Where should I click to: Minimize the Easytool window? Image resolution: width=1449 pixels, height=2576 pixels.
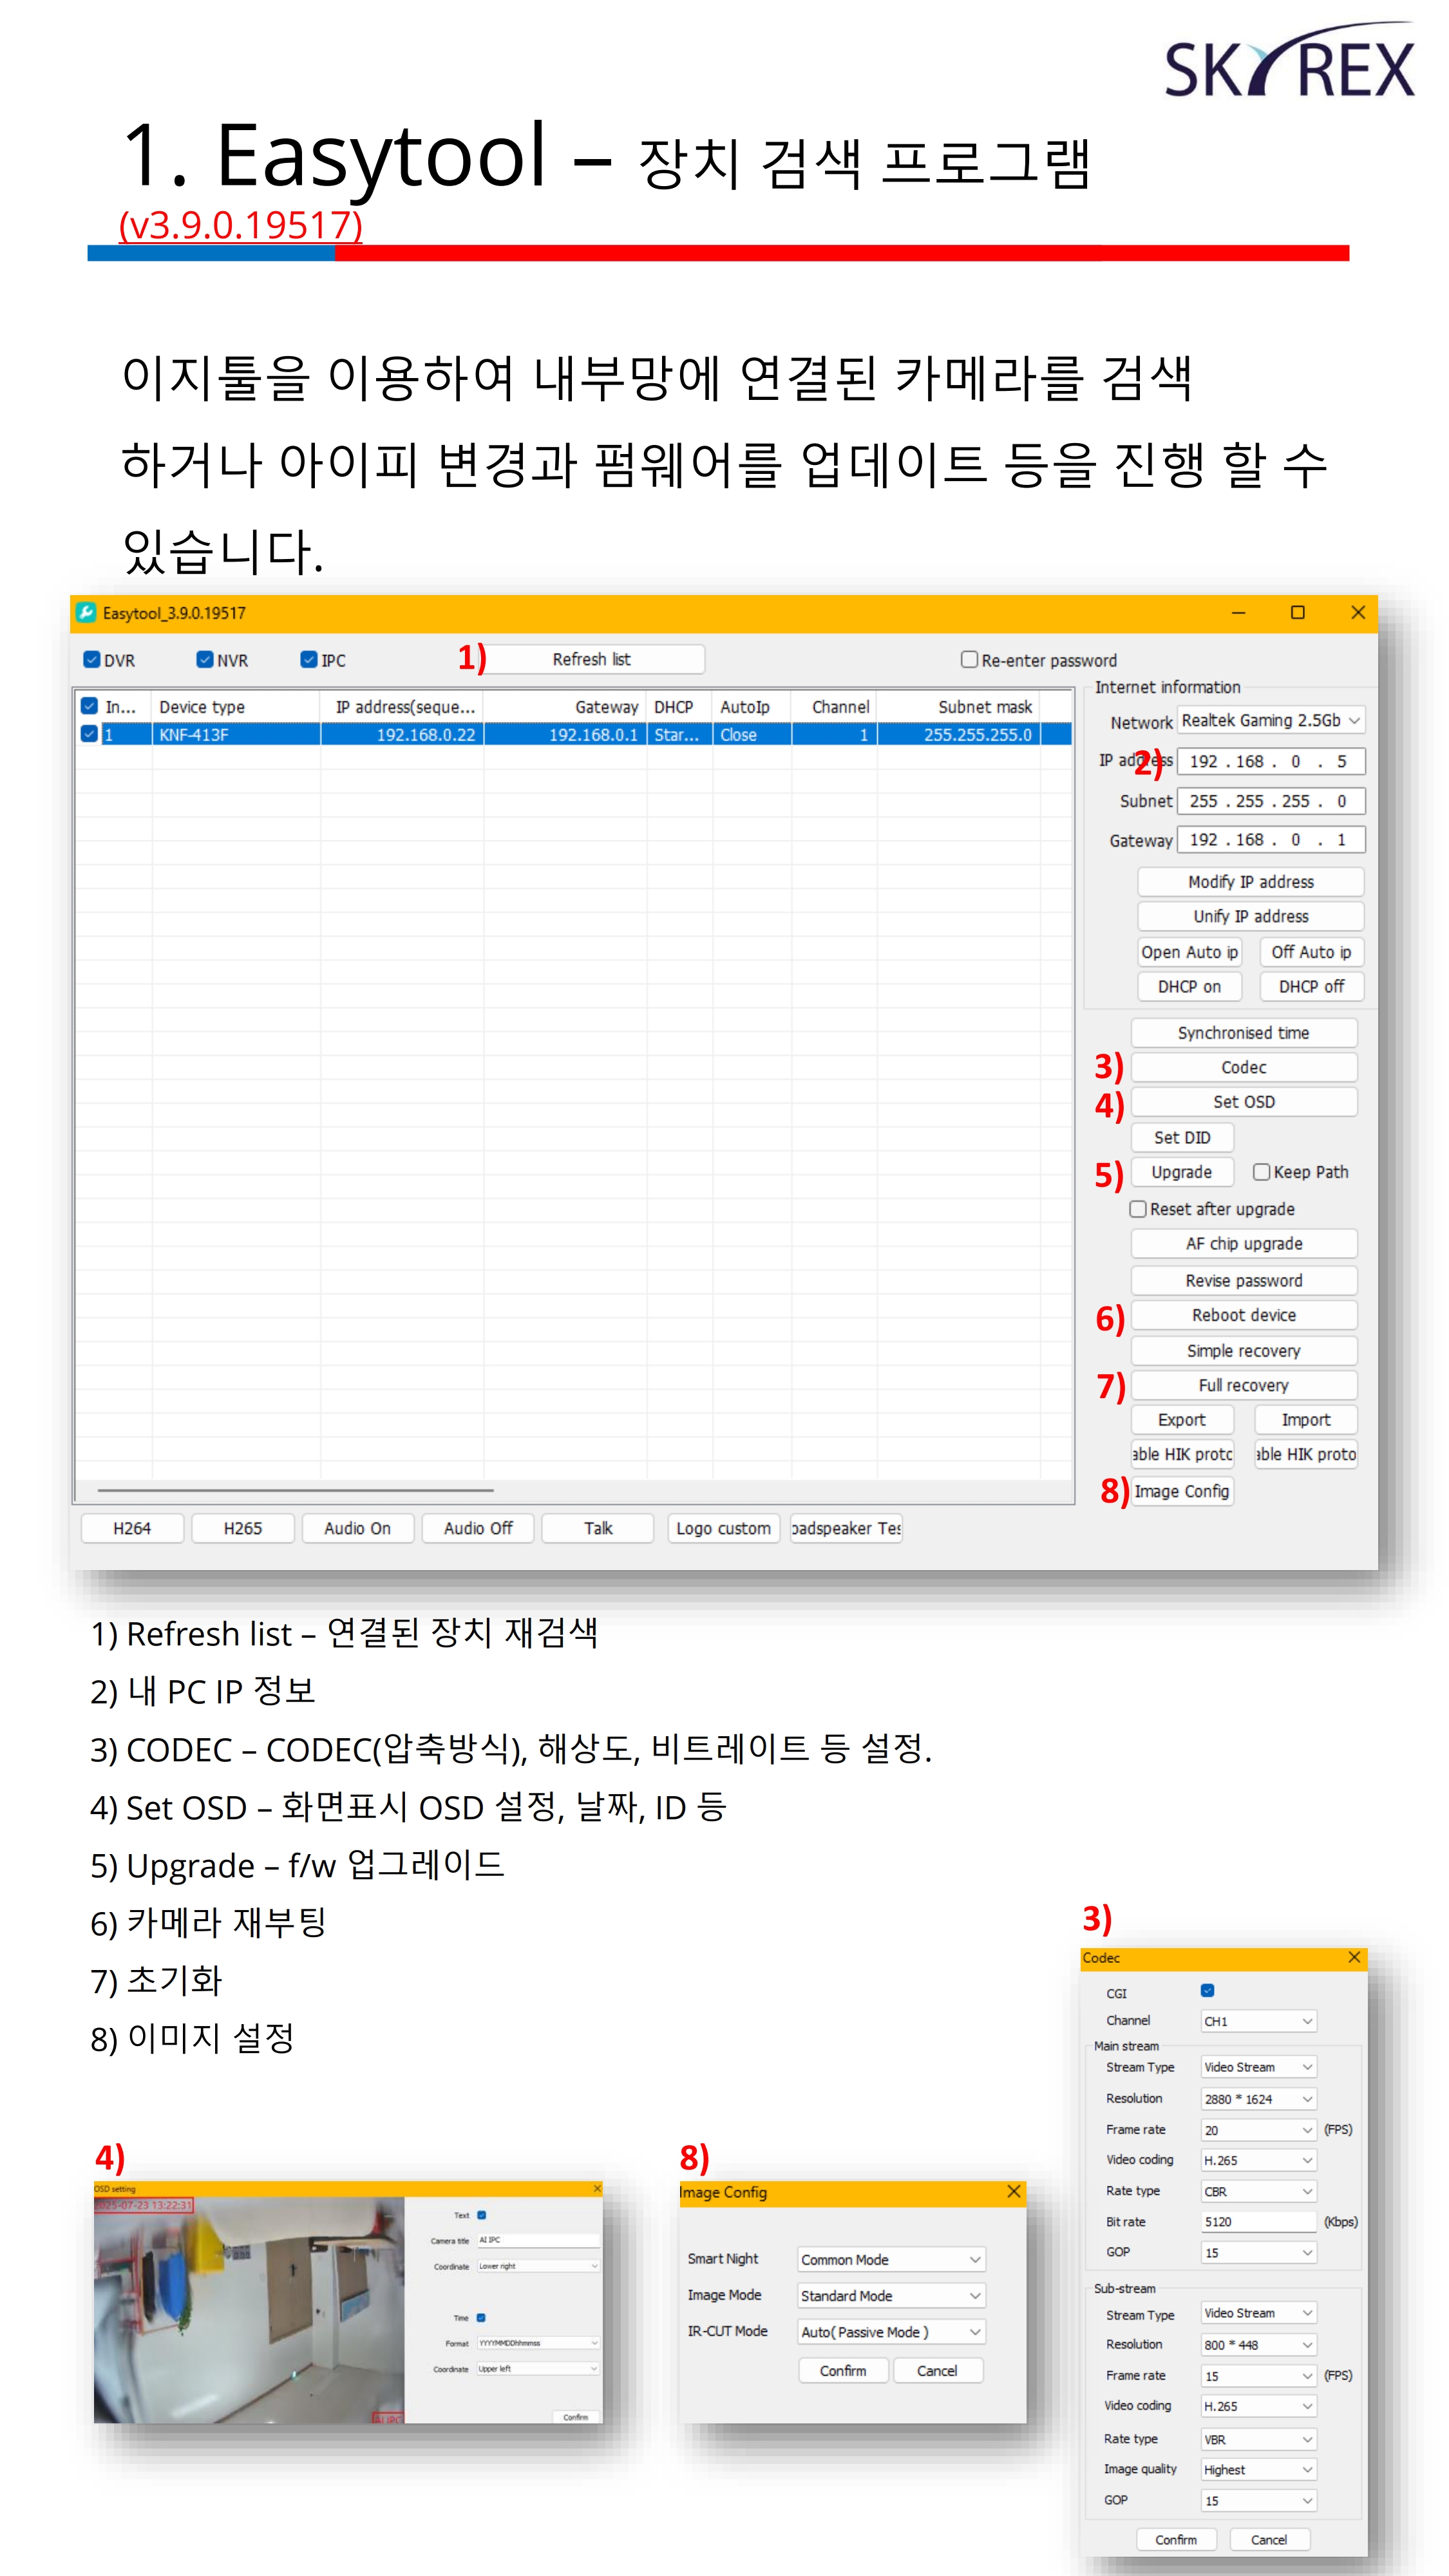(1238, 612)
